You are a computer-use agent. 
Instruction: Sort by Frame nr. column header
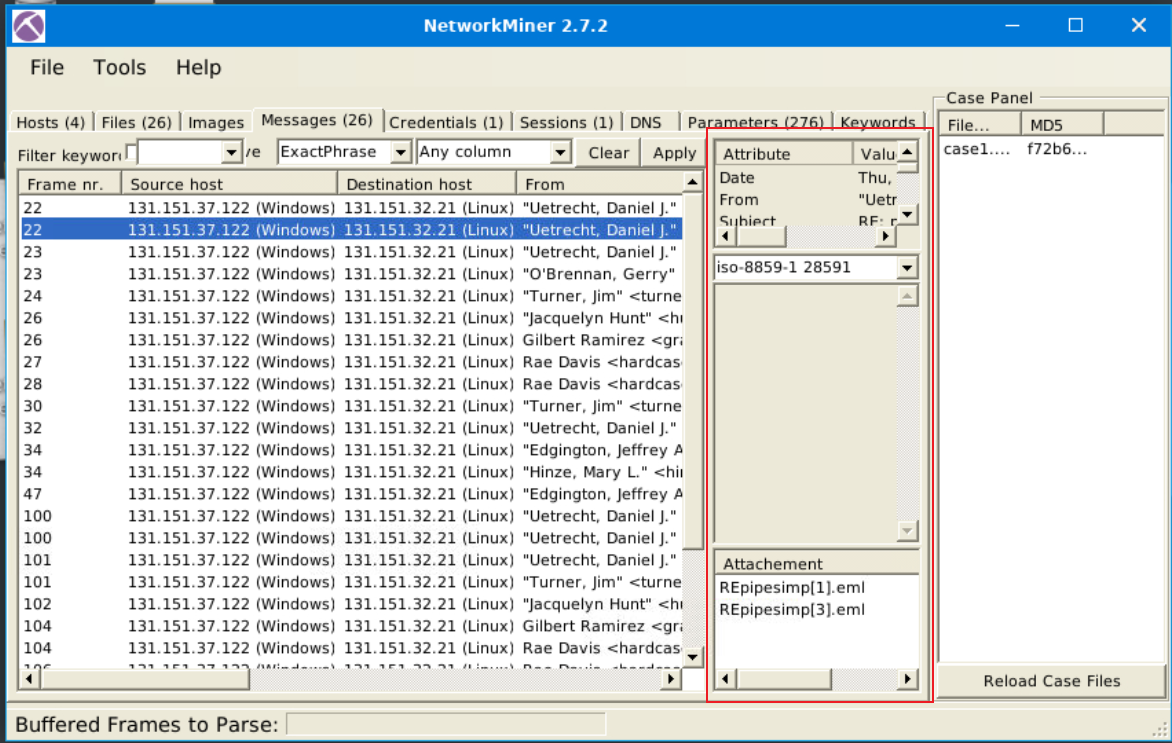point(70,184)
